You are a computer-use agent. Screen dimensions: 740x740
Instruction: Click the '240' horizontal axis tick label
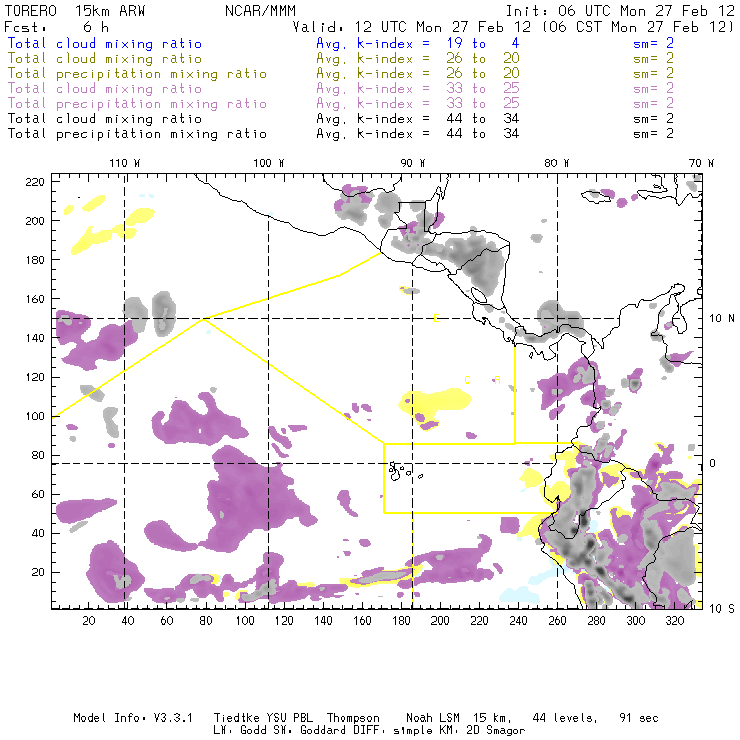(518, 621)
